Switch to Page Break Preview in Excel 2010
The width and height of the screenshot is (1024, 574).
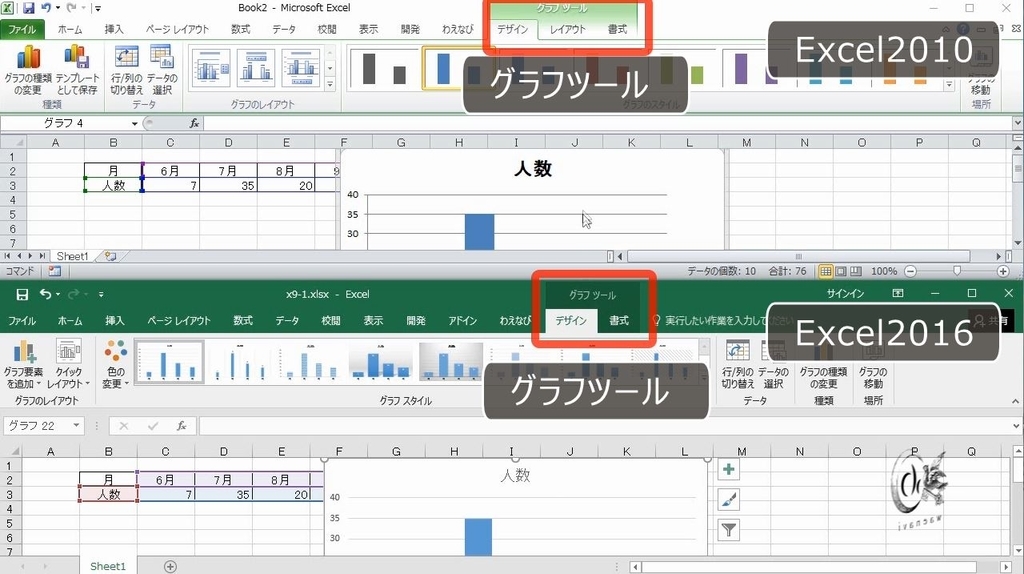856,271
